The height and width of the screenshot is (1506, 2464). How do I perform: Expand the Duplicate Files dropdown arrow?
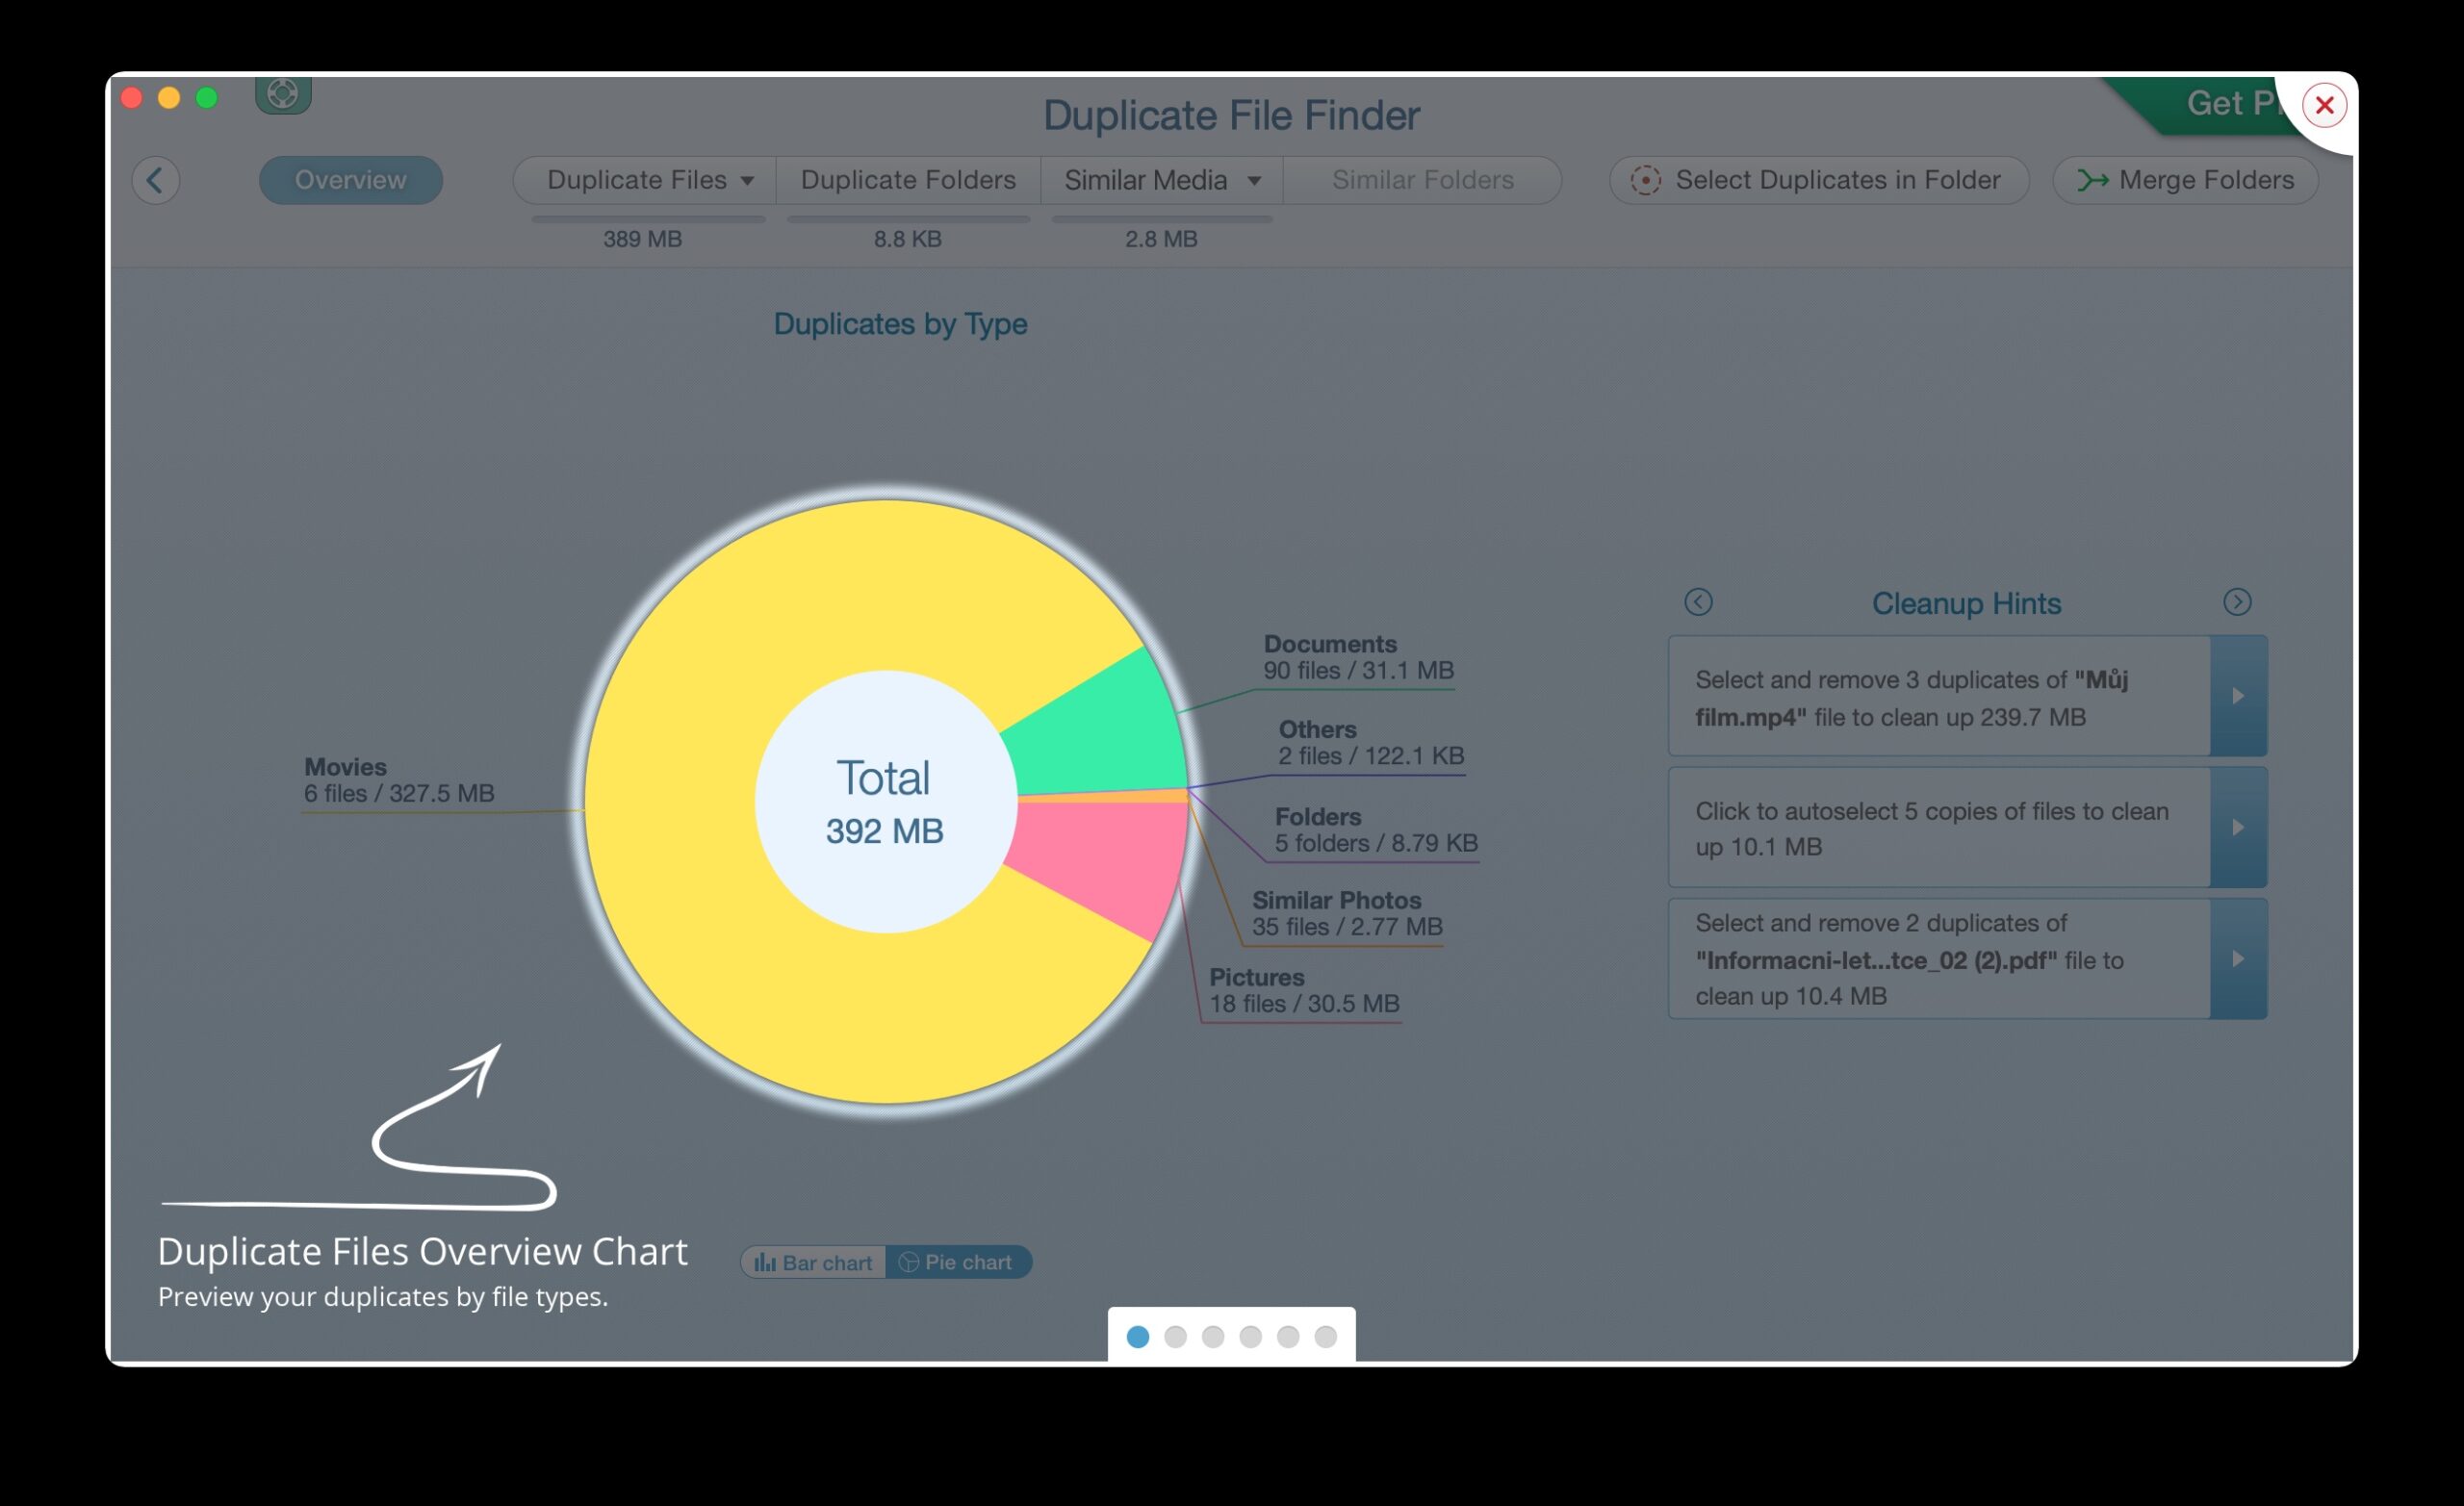(747, 181)
